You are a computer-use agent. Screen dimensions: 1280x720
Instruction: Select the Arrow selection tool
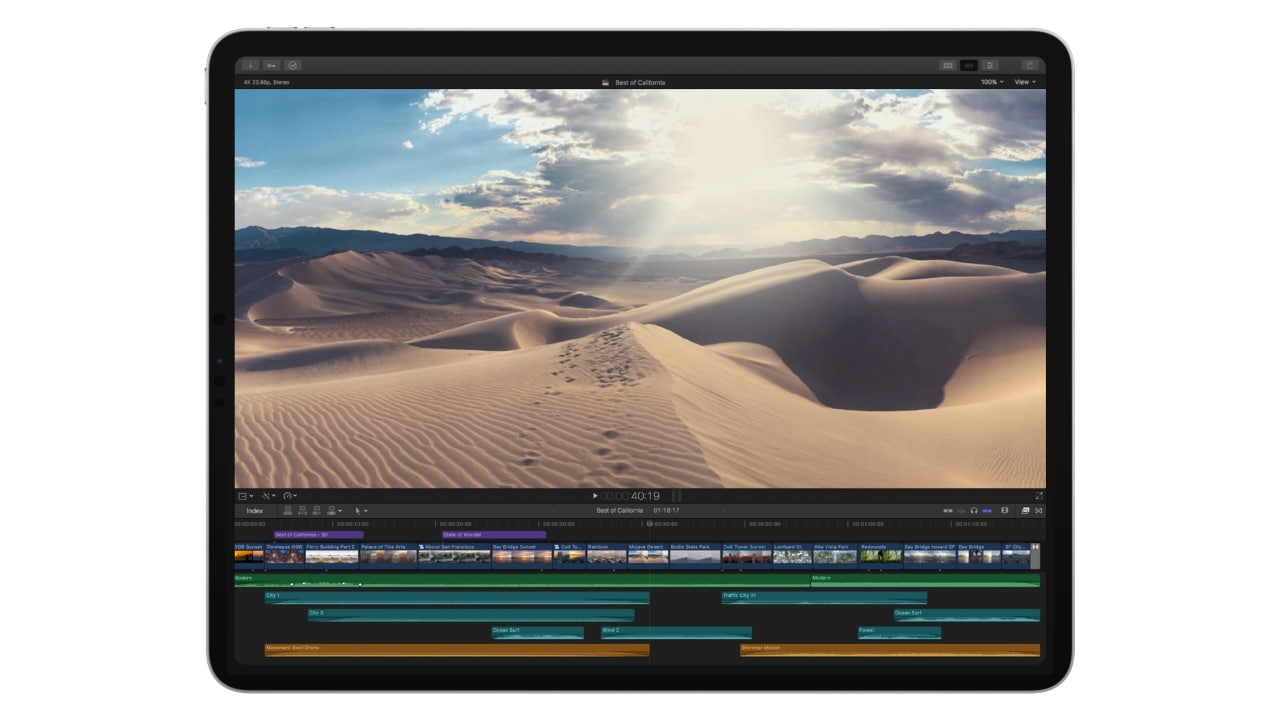coord(358,510)
